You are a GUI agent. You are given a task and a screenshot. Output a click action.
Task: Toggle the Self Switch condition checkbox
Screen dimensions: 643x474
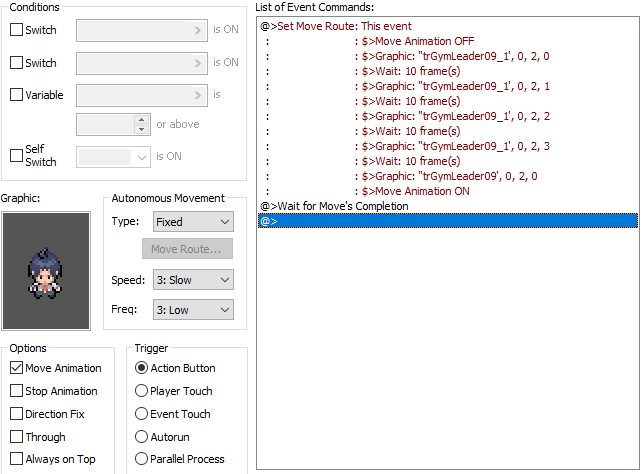click(x=16, y=155)
